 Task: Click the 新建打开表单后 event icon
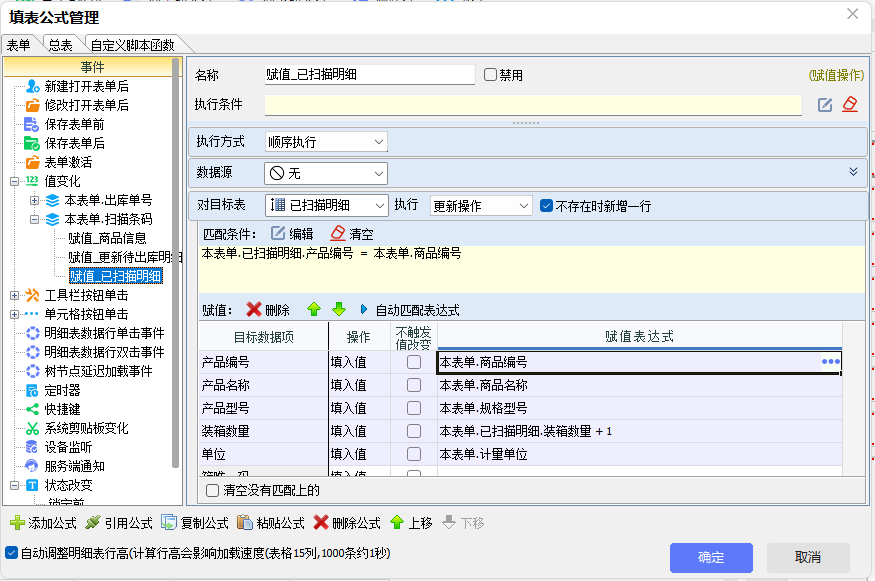[33, 87]
